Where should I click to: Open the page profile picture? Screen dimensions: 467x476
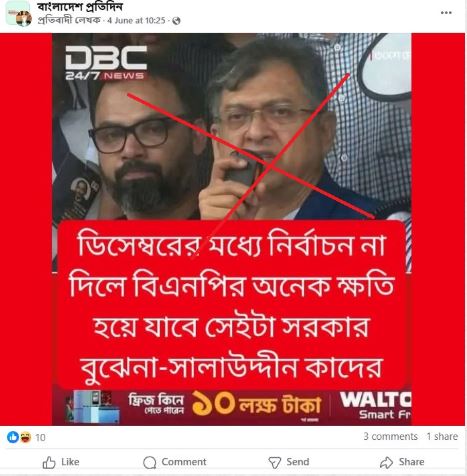click(19, 13)
